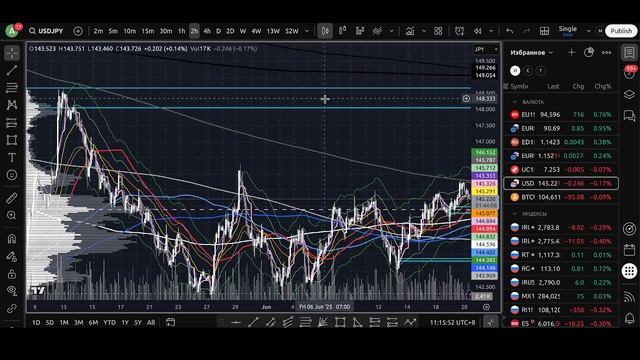Click the purple 145.353 price label

tap(485, 176)
